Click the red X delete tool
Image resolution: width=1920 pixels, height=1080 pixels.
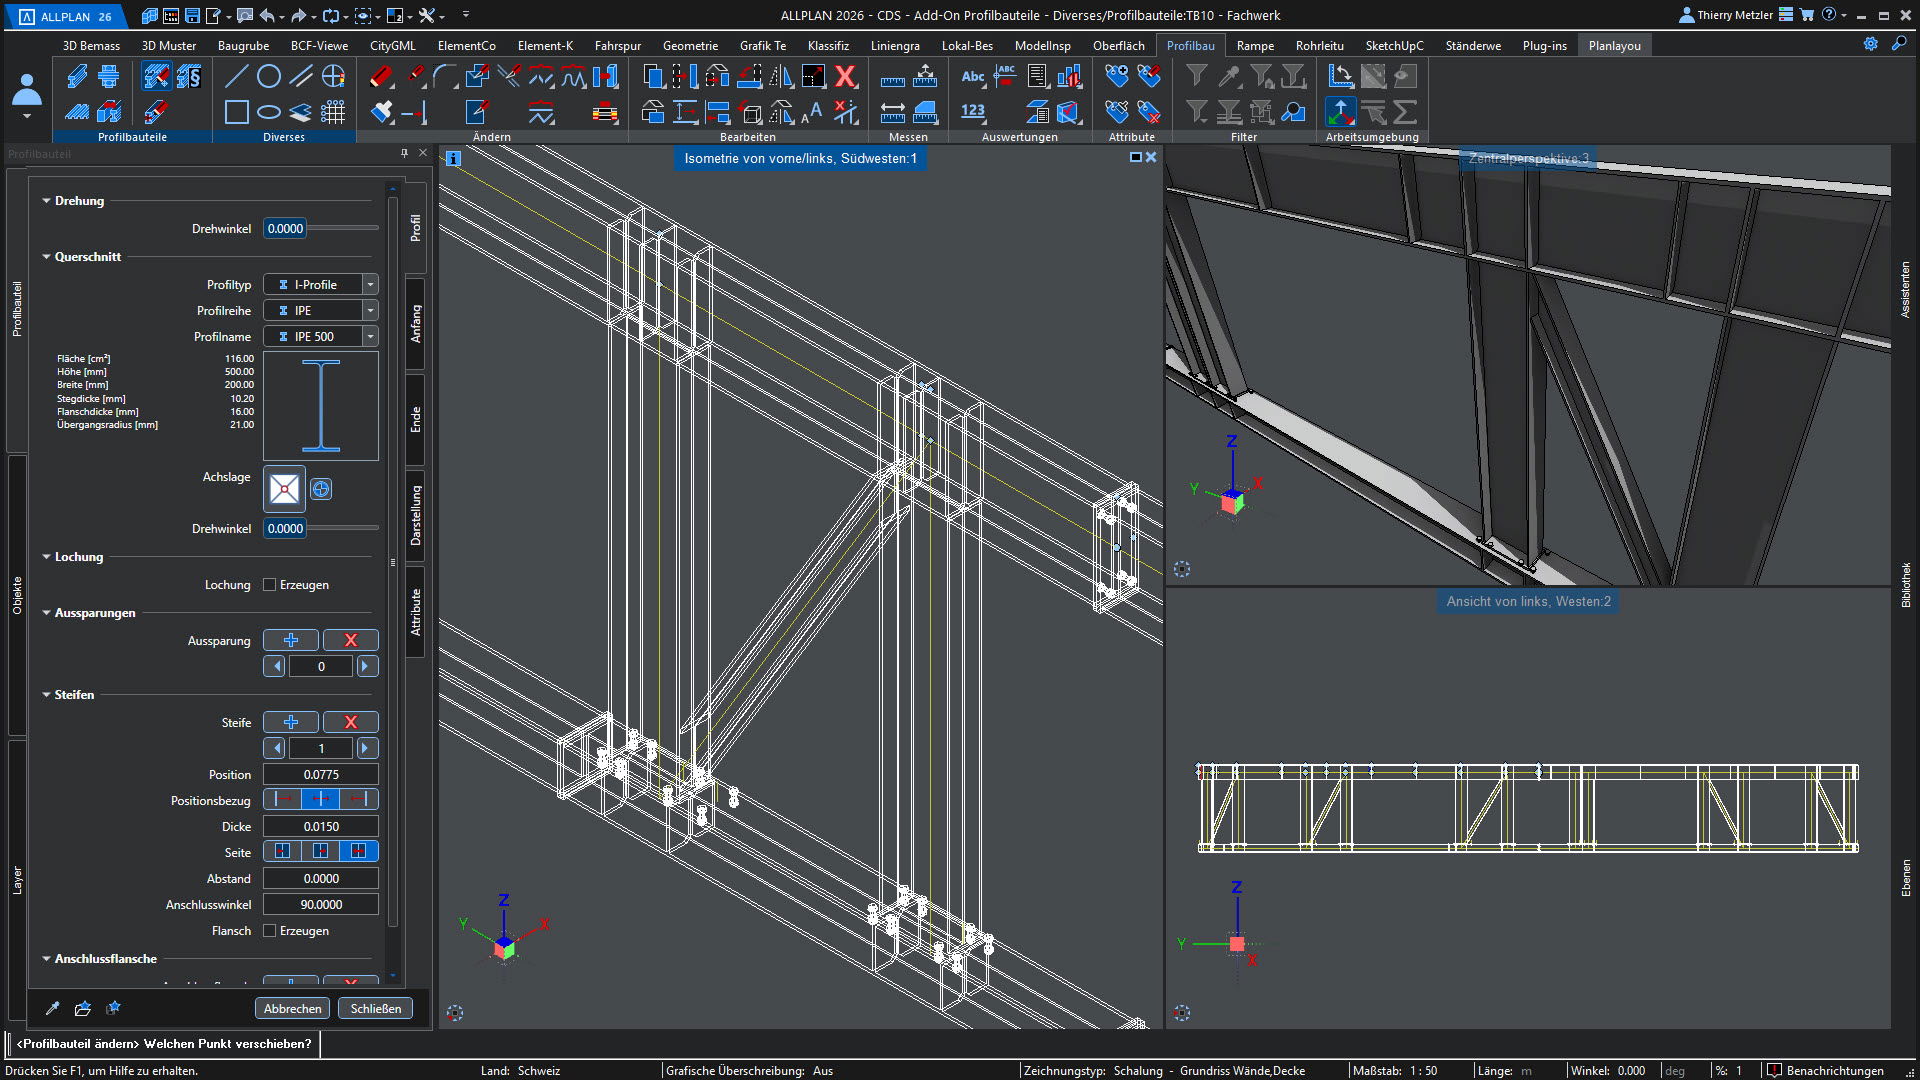pos(846,77)
